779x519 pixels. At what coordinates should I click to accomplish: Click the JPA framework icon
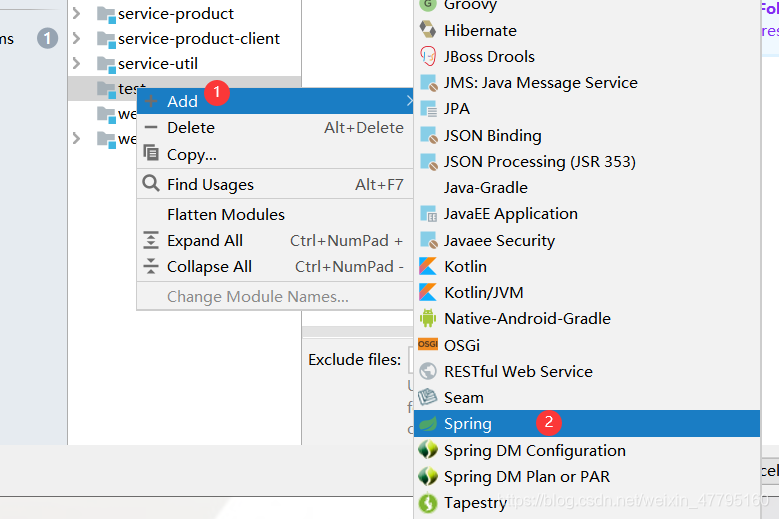428,109
